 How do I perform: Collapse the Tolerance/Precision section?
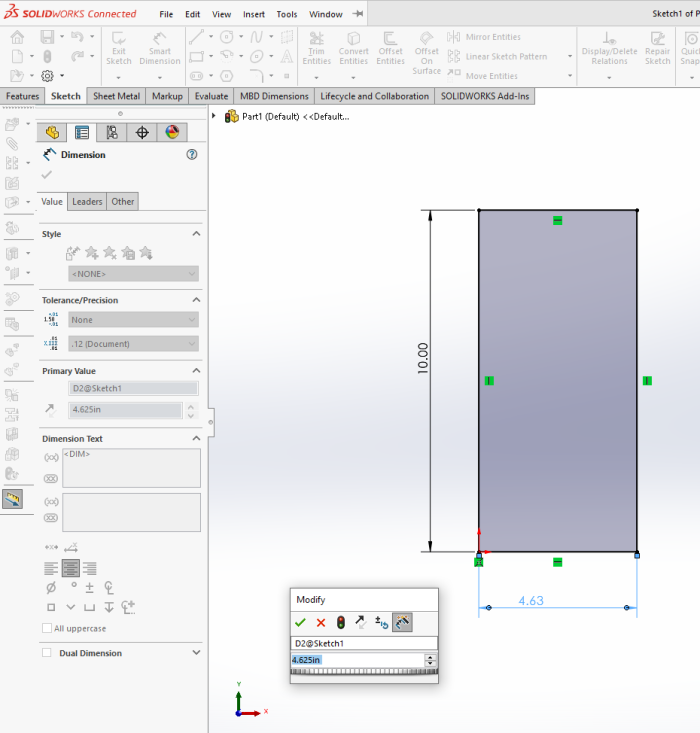pos(195,300)
